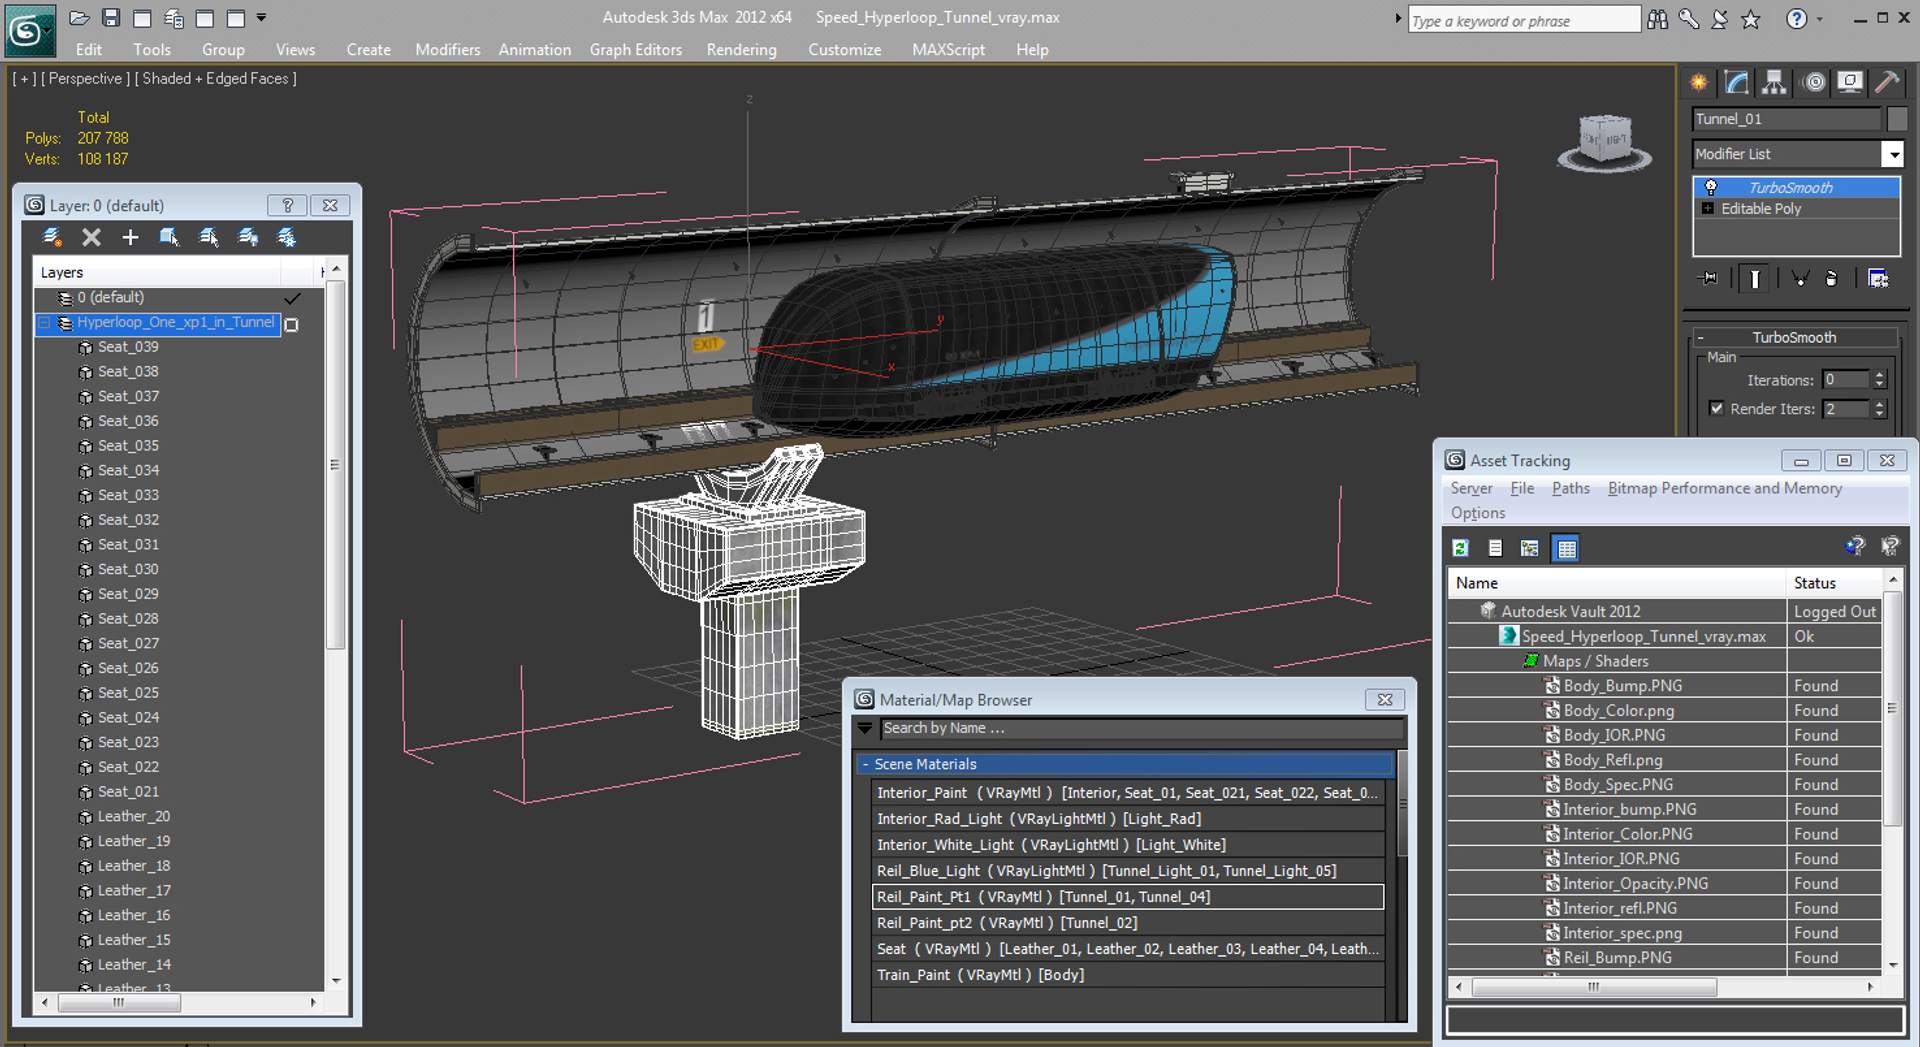Click the Tunnel_01 object name field
This screenshot has height=1047, width=1920.
(1786, 118)
